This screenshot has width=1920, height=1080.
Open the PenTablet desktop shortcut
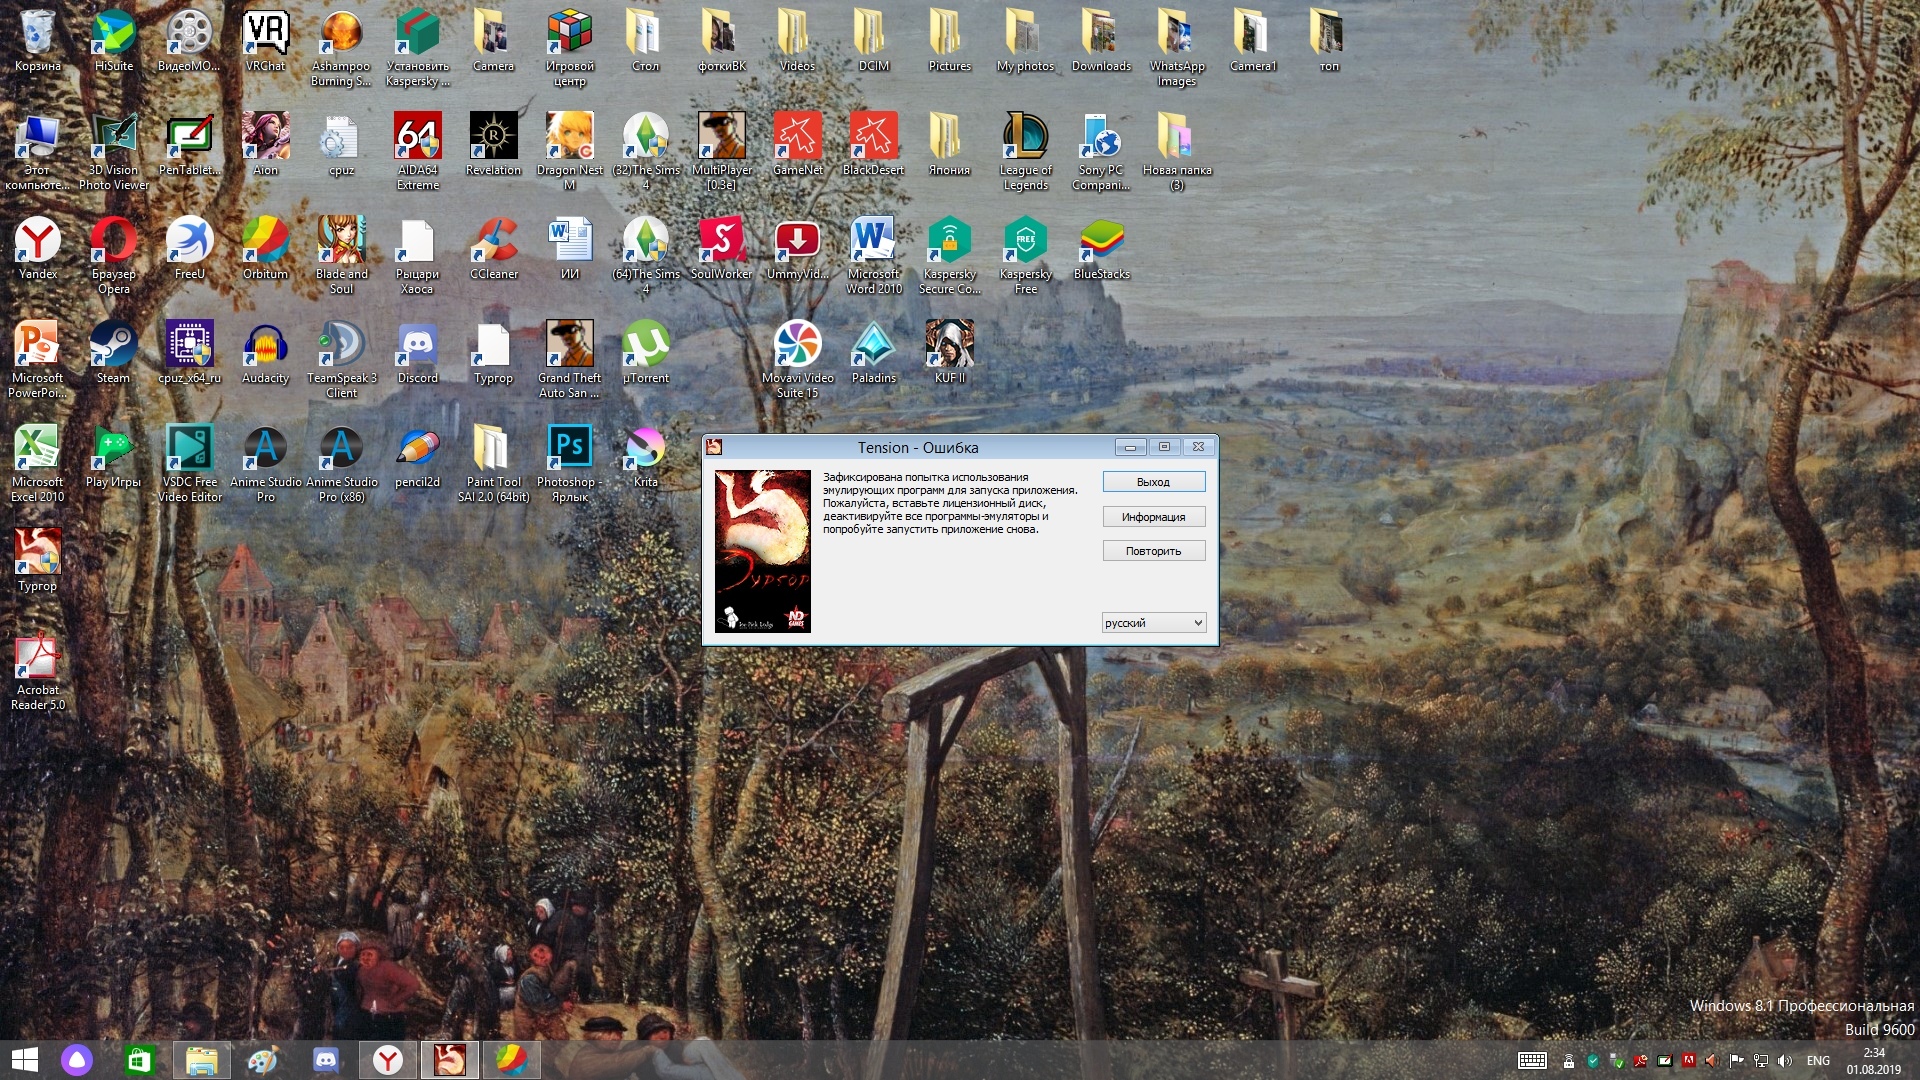click(189, 145)
